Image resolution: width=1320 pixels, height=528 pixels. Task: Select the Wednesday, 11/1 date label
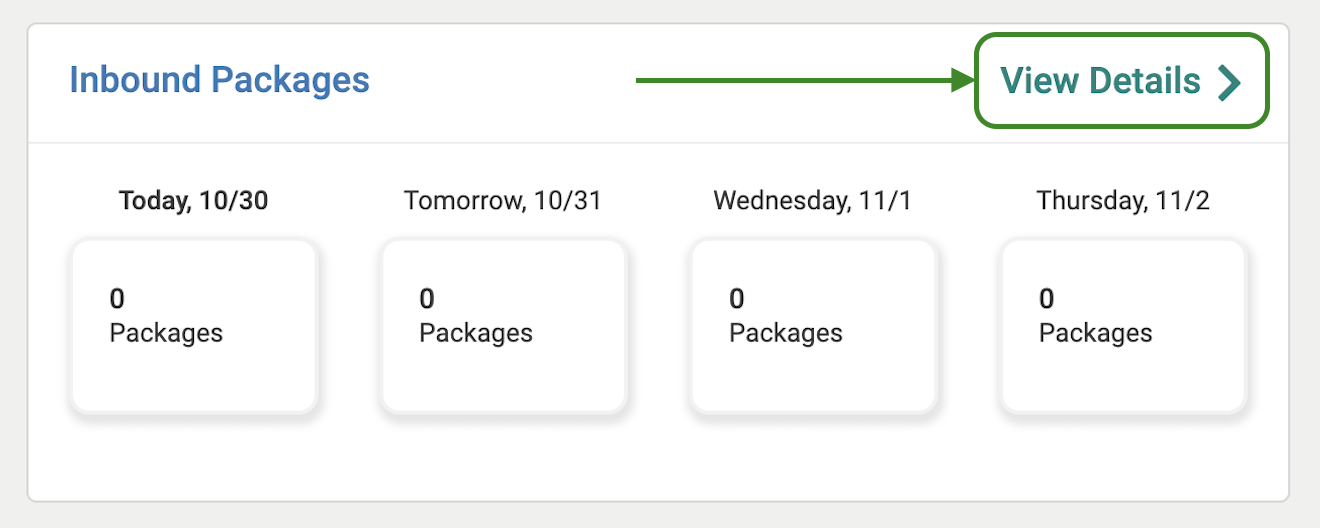(x=813, y=201)
